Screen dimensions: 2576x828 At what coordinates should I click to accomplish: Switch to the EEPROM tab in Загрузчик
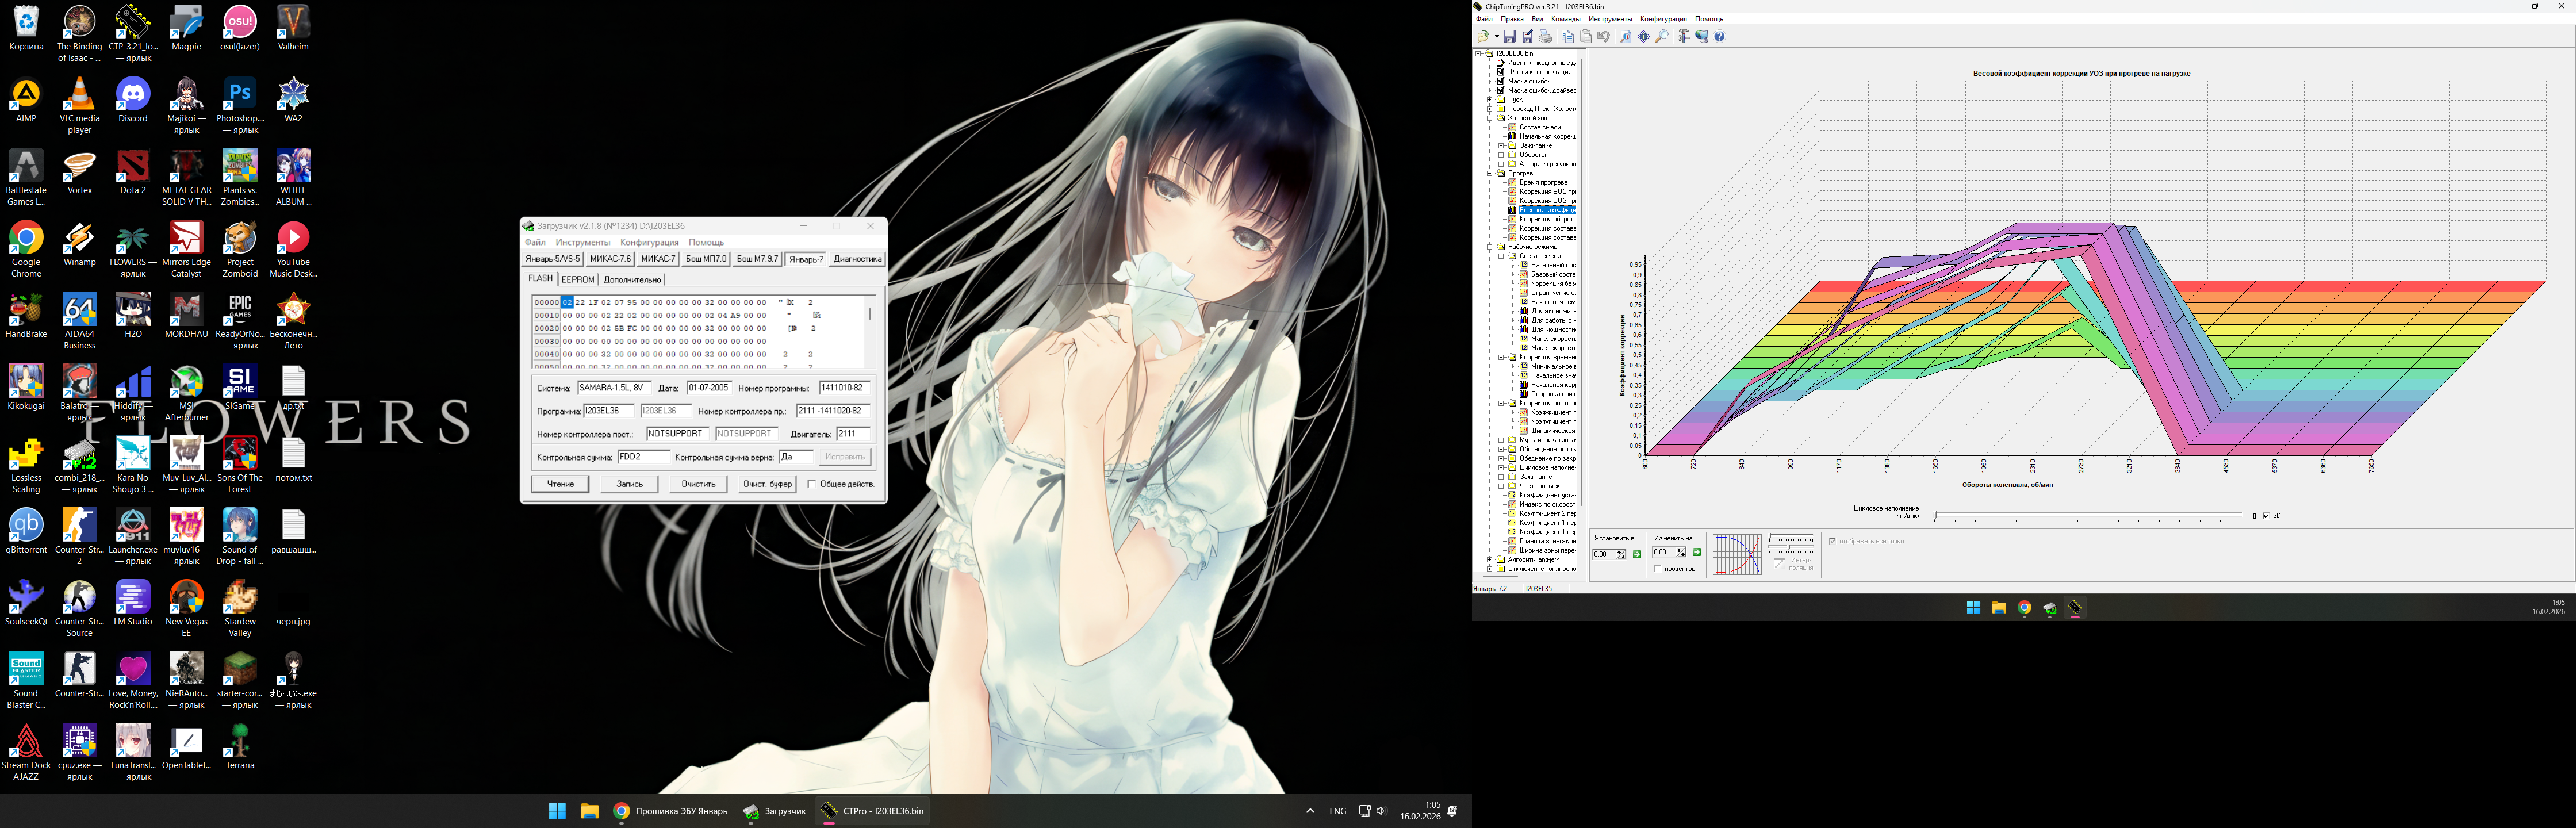point(578,280)
